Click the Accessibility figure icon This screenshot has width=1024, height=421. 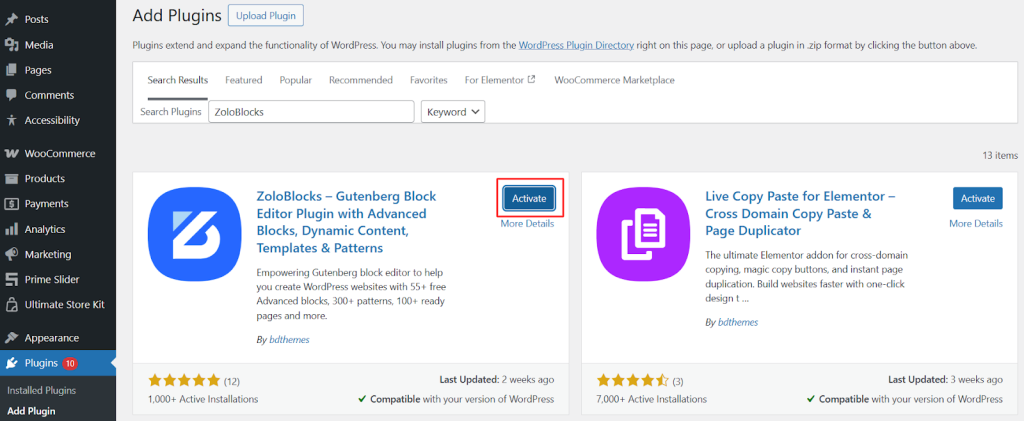[x=11, y=120]
